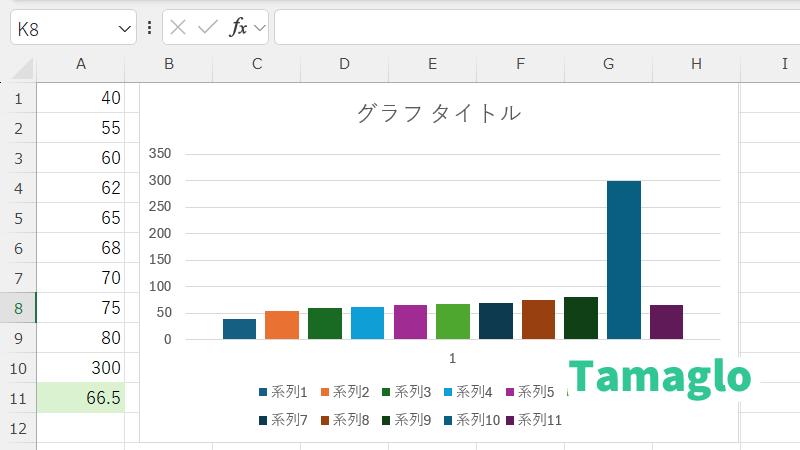Click inside the formula bar input
800x450 pixels.
tap(530, 28)
